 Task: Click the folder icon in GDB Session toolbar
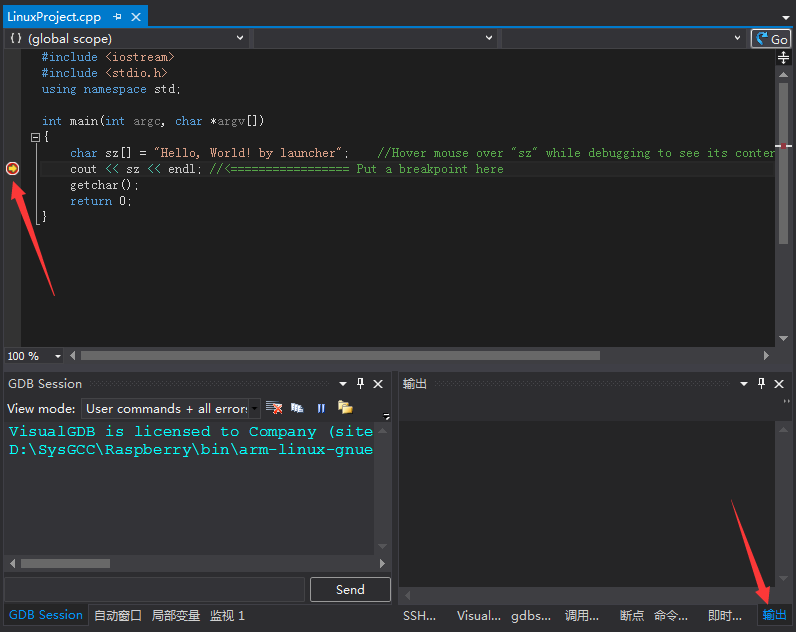(x=345, y=408)
